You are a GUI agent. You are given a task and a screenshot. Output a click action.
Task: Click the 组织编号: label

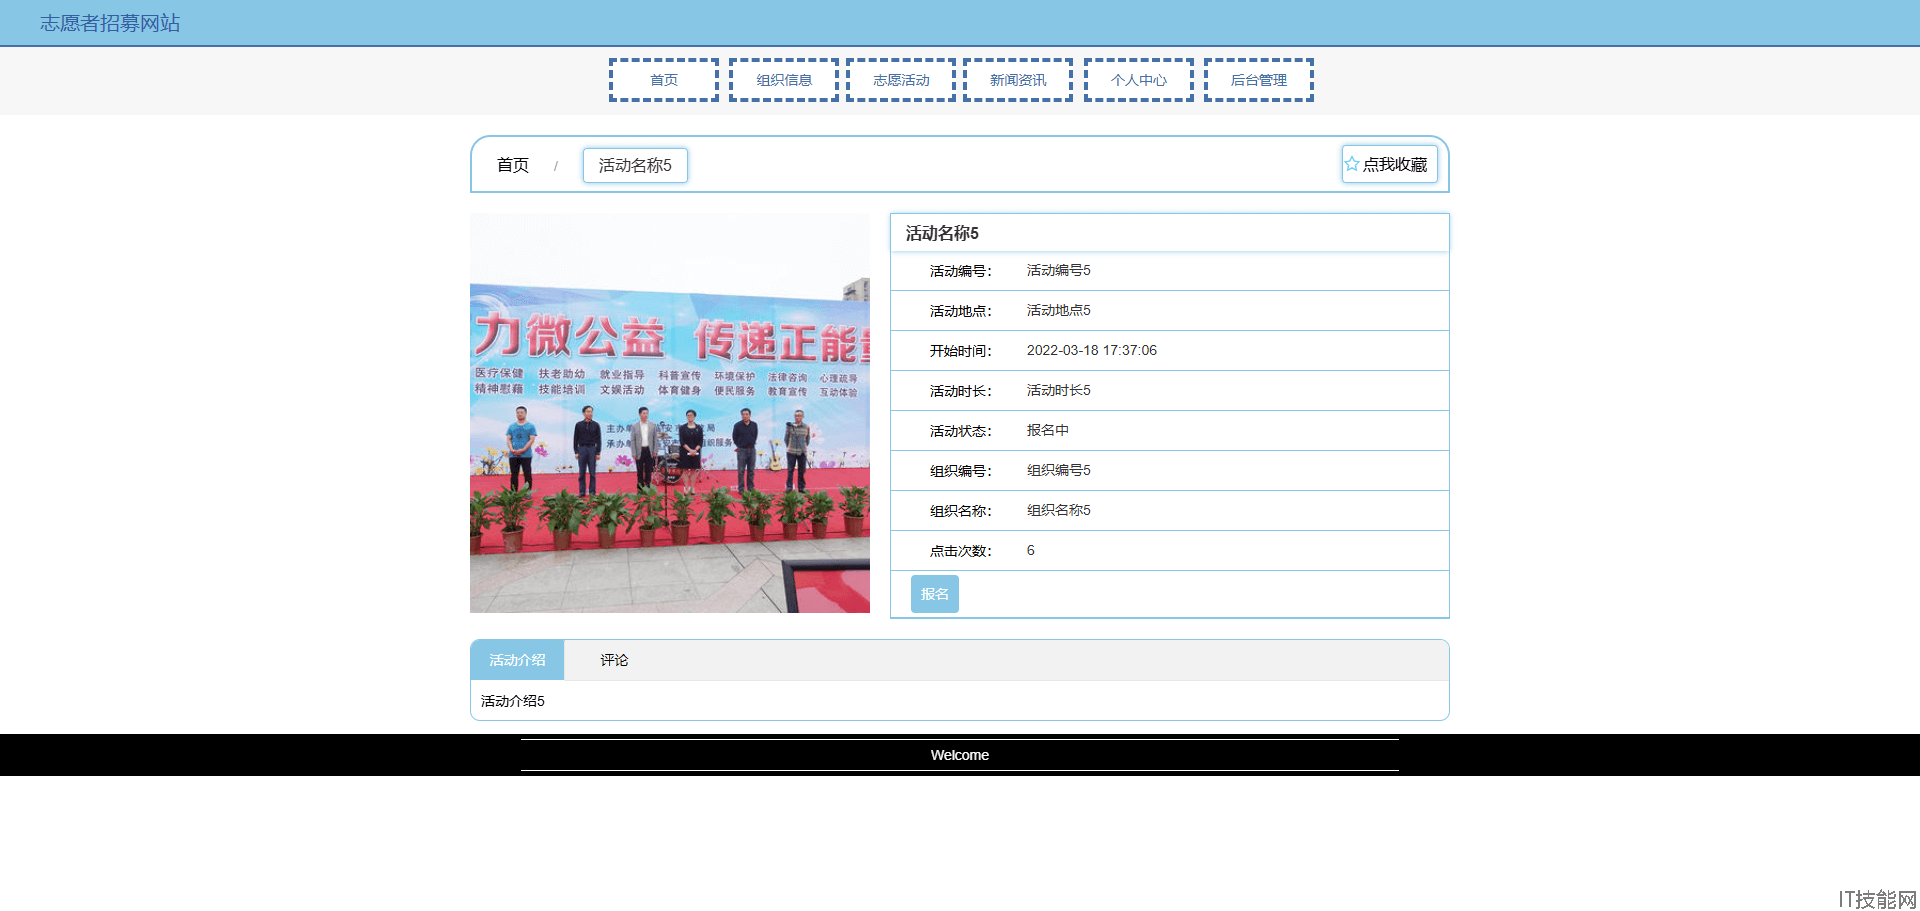[961, 471]
